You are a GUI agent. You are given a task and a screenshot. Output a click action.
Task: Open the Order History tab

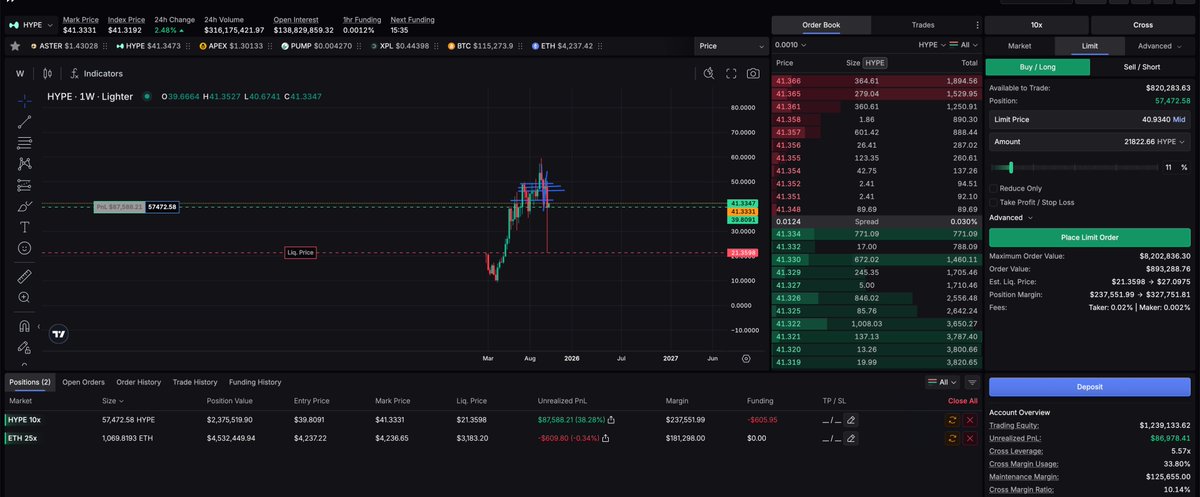tap(138, 382)
